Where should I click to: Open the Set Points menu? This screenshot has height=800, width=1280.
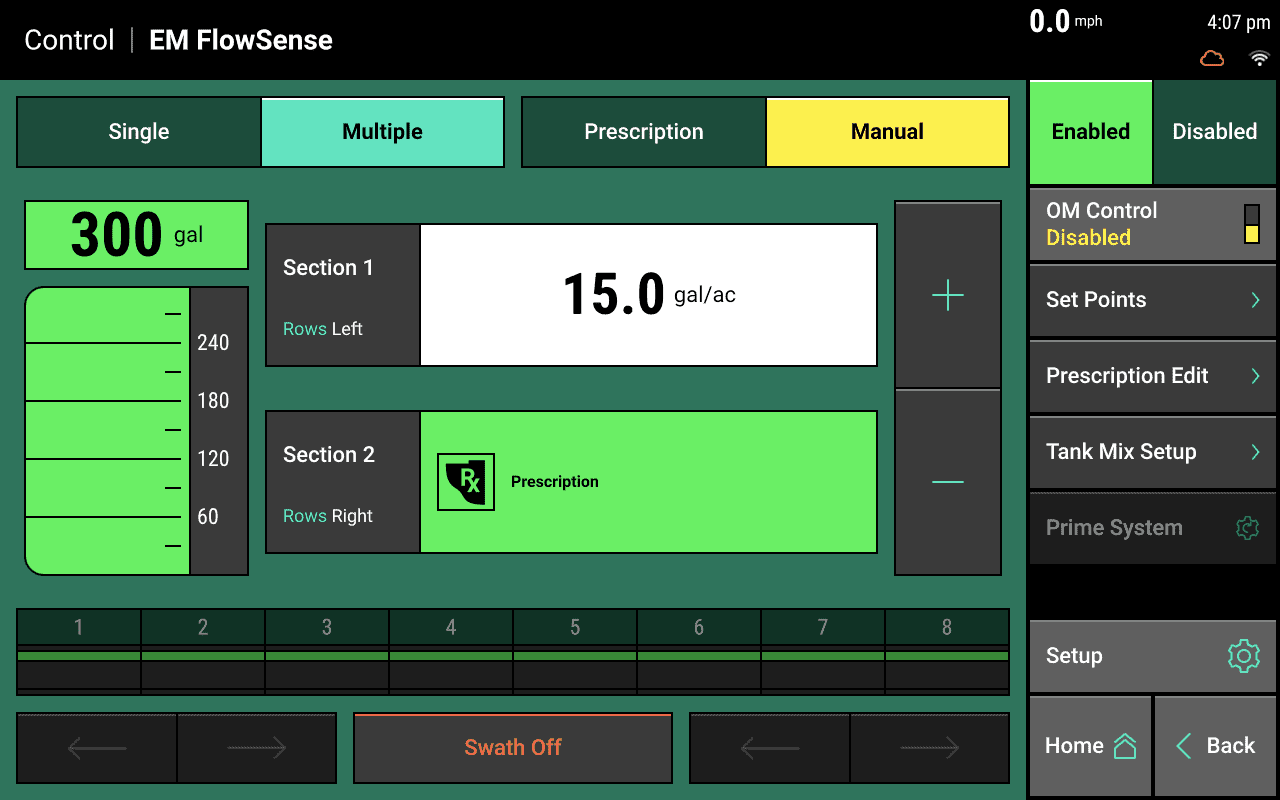click(1152, 299)
